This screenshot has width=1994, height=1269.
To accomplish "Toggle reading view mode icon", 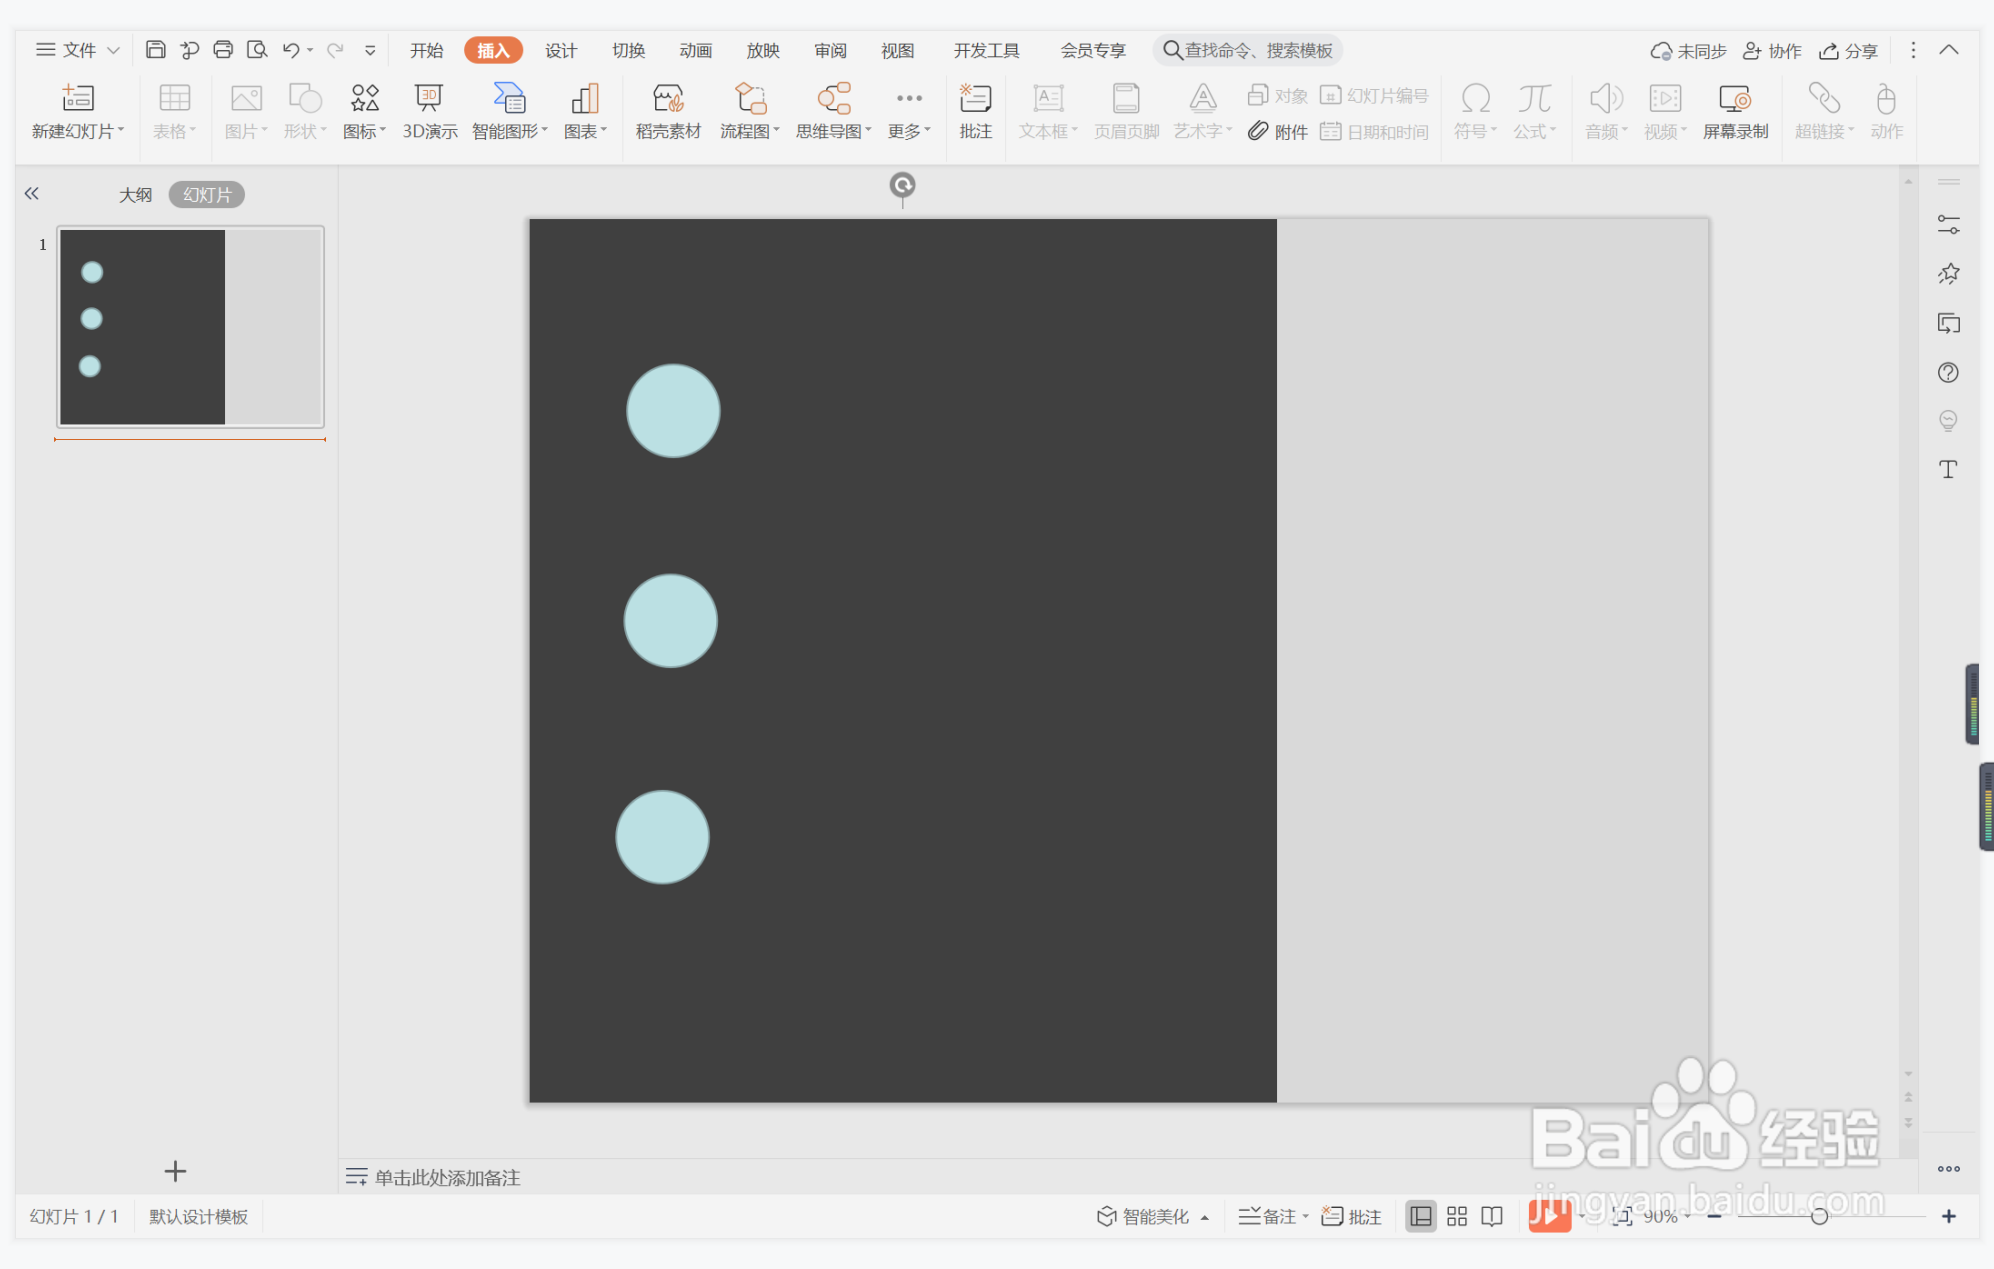I will 1492,1216.
